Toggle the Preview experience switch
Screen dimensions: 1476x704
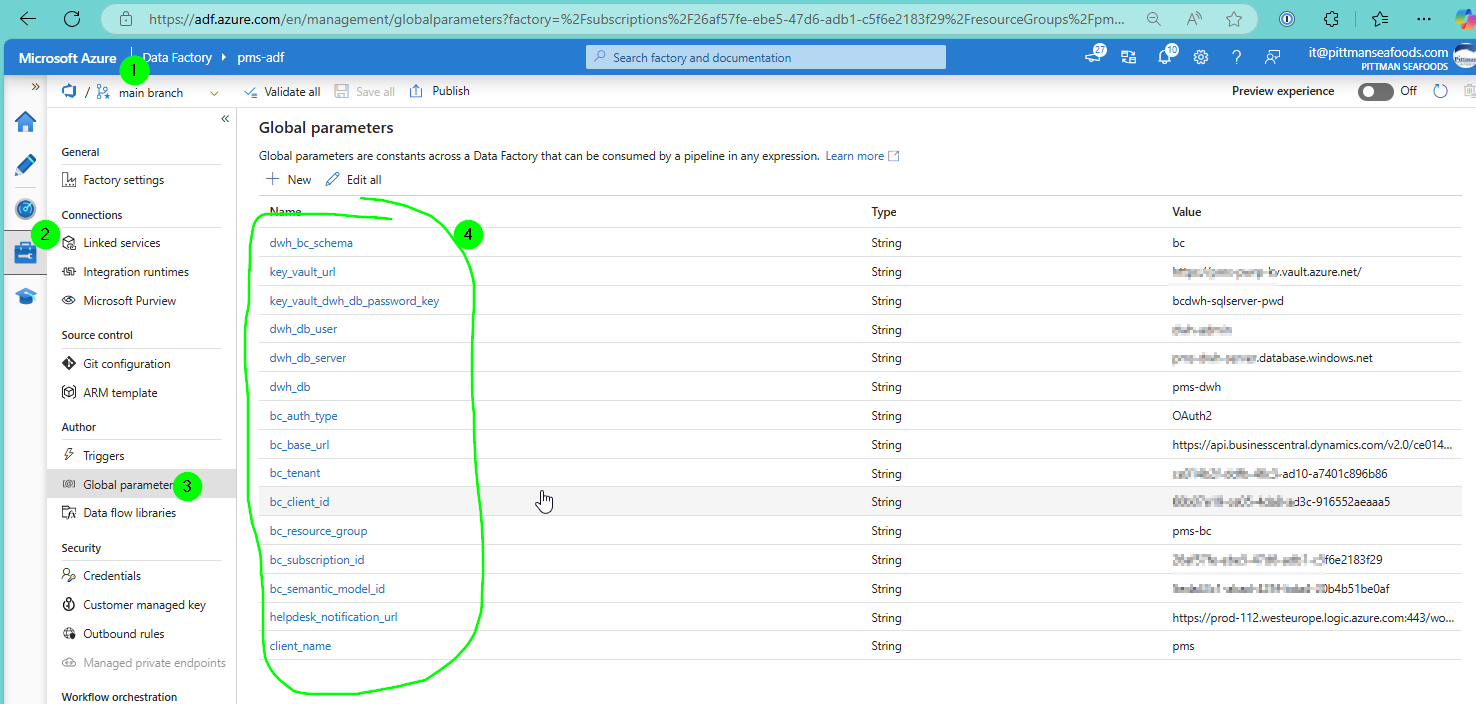click(1375, 91)
